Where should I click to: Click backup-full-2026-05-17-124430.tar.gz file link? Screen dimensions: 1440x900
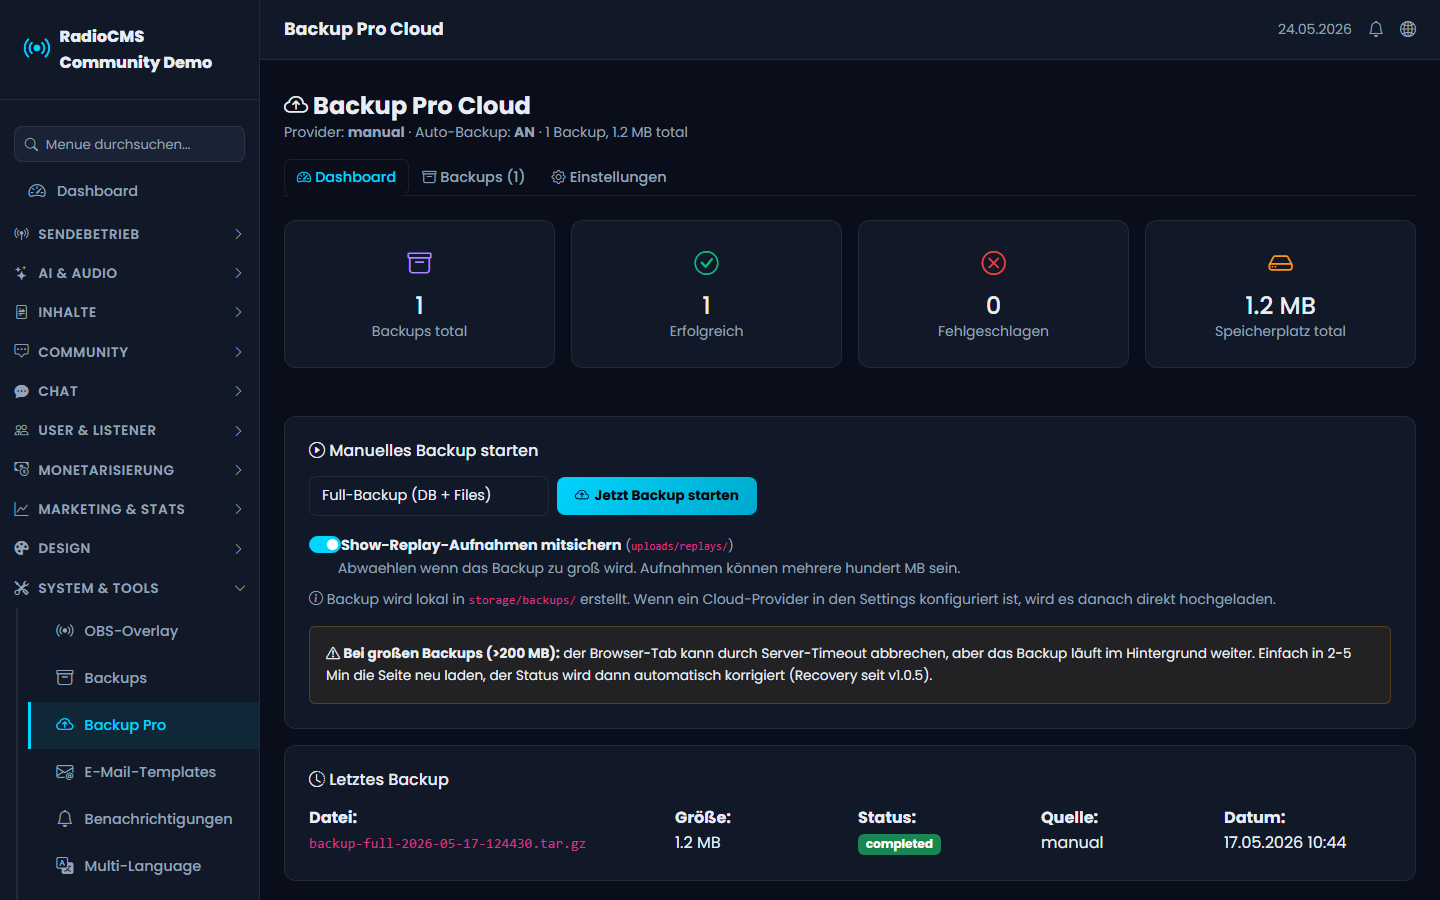click(x=447, y=844)
